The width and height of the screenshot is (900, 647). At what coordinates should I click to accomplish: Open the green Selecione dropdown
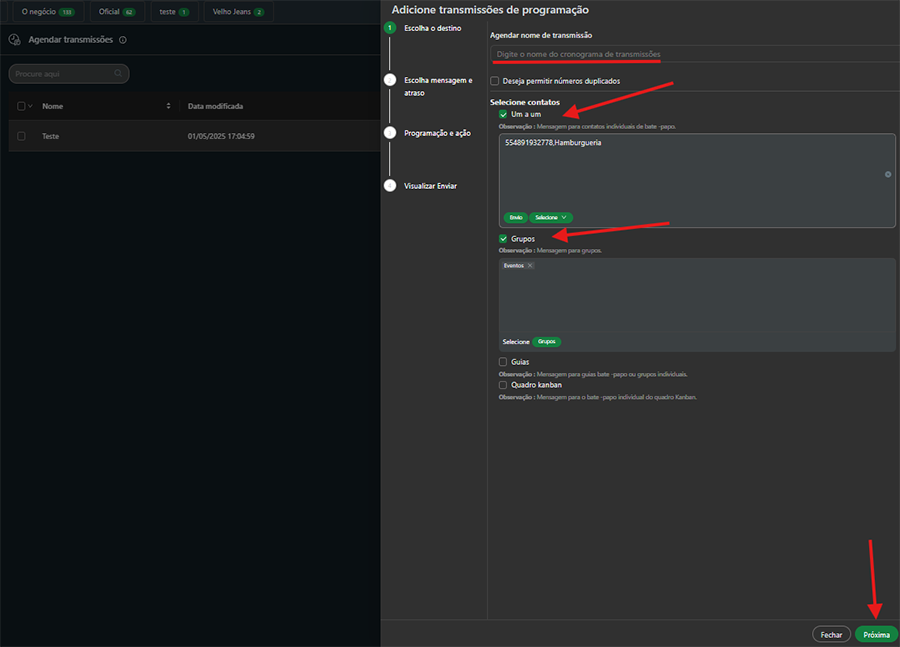pos(551,217)
